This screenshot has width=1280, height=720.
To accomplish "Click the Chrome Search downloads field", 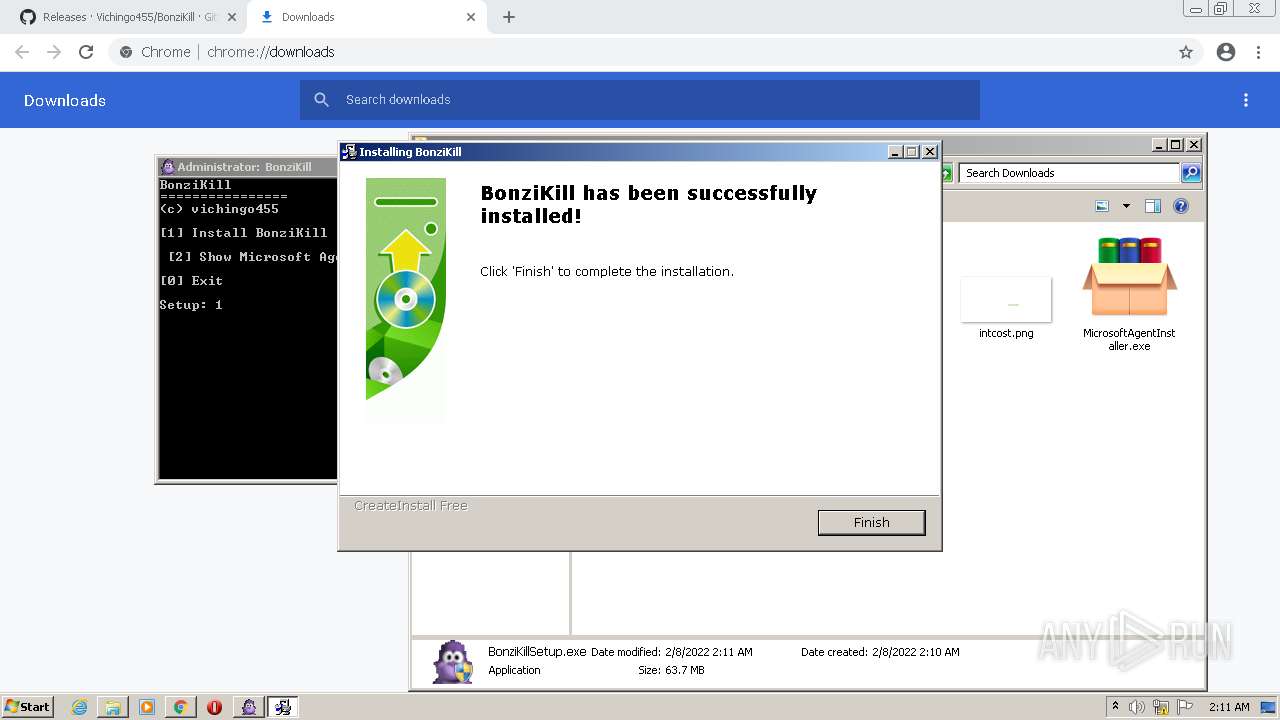I will [x=640, y=100].
